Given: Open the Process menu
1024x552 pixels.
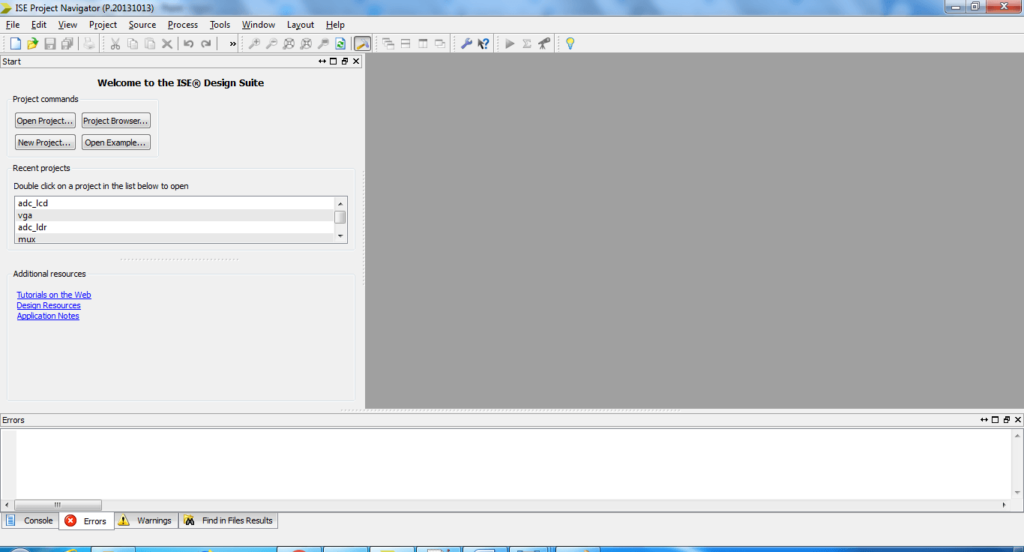Looking at the screenshot, I should [x=182, y=25].
